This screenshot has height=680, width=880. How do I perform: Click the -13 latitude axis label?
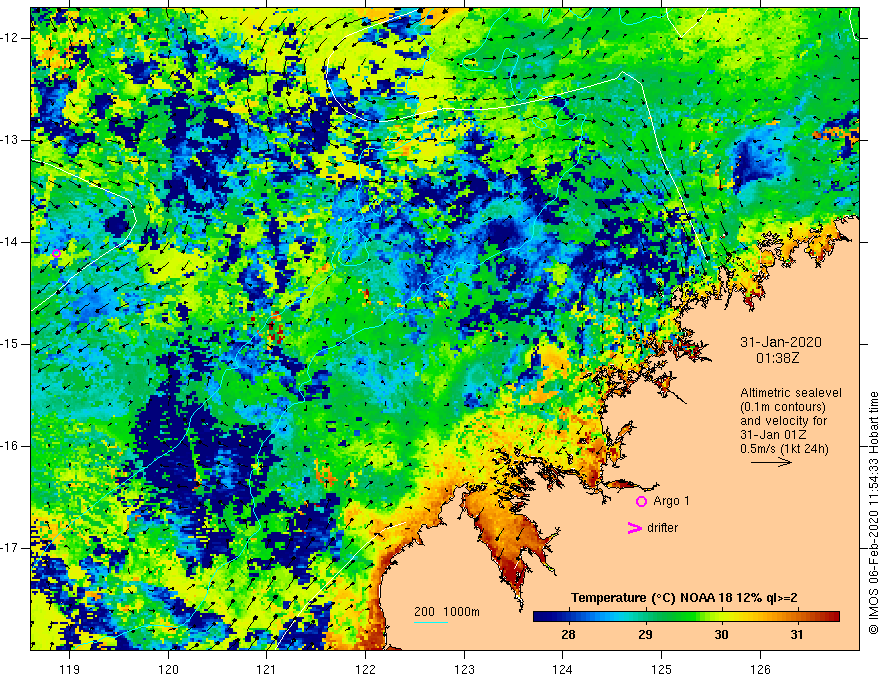click(x=10, y=140)
